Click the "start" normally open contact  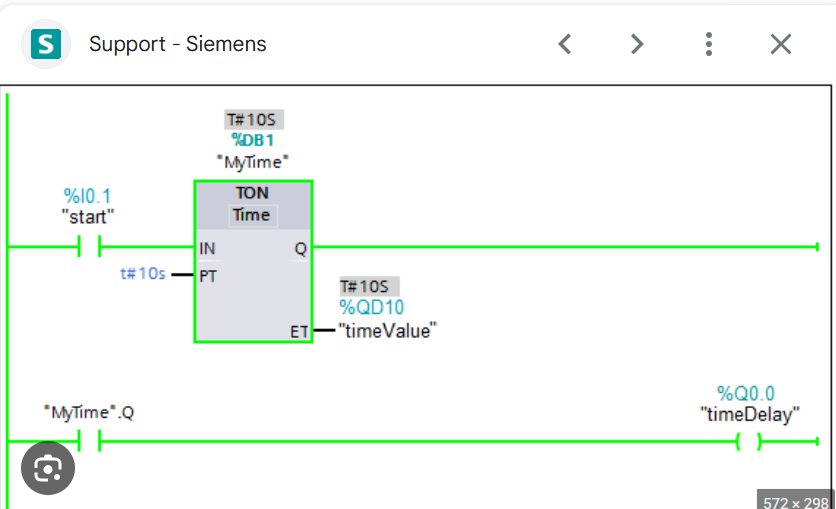[89, 247]
